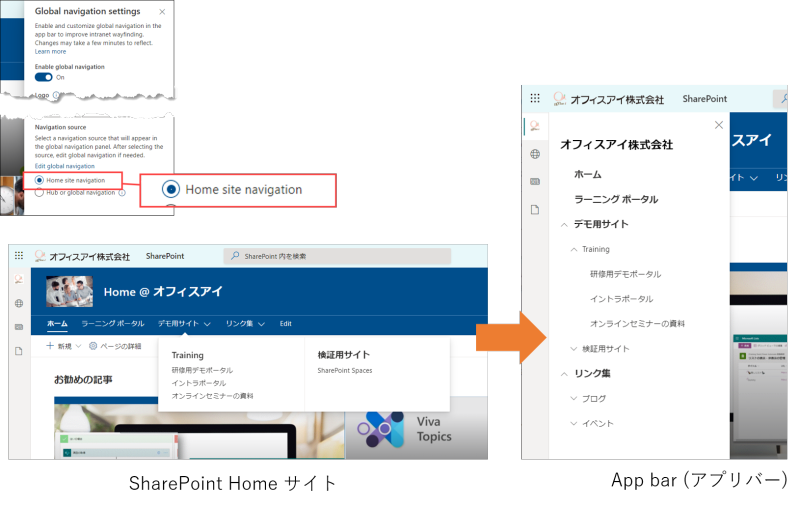The width and height of the screenshot is (800, 507).
Task: Toggle Enable global navigation switch
Action: pos(43,77)
